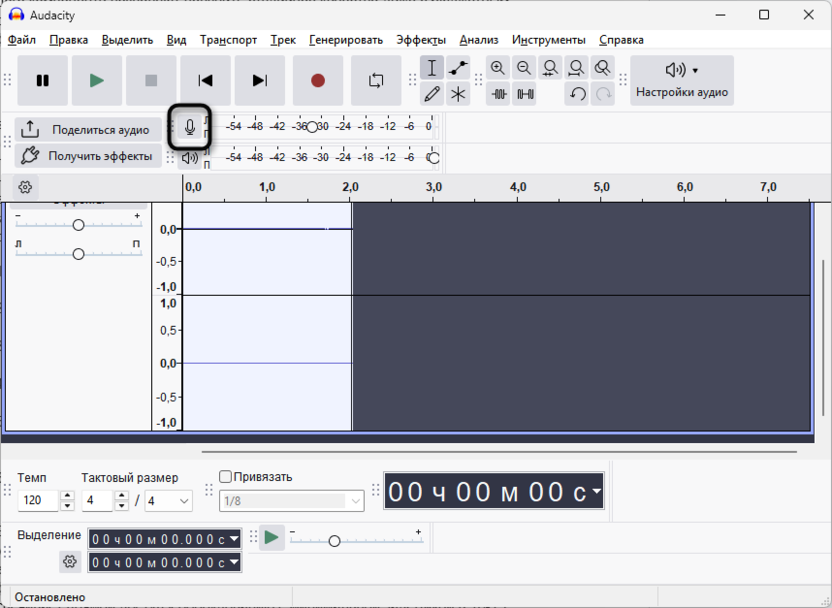Open the main time display format dropdown
The height and width of the screenshot is (608, 832).
[597, 492]
